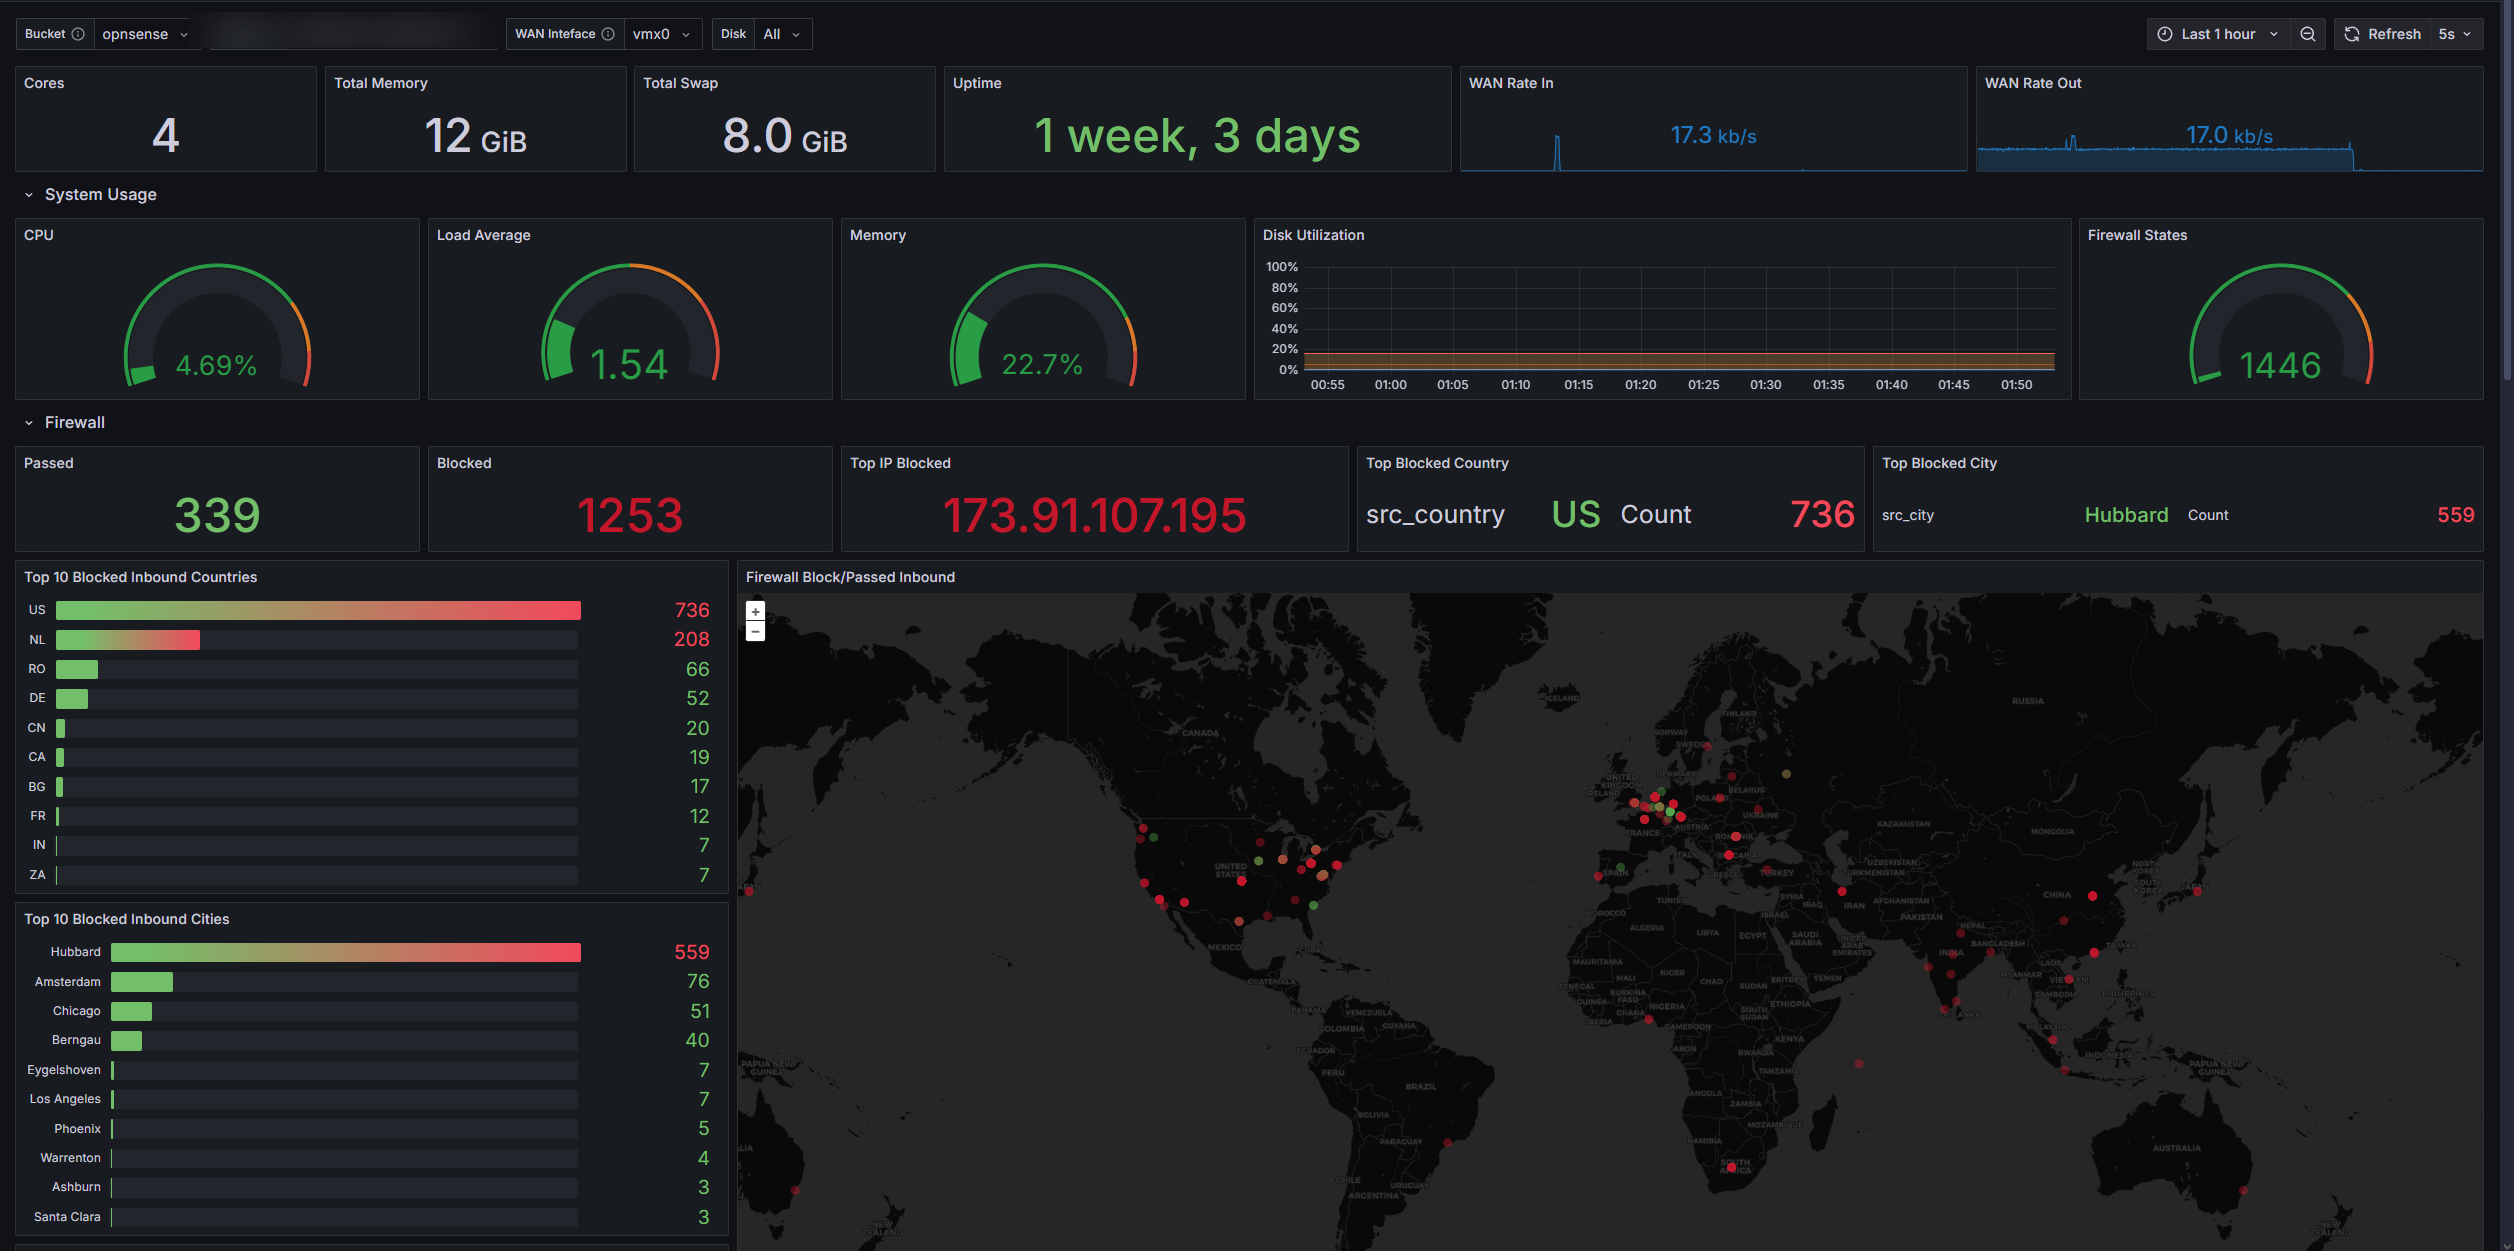Click the Top IP Blocked panel title
This screenshot has width=2514, height=1251.
pos(901,463)
